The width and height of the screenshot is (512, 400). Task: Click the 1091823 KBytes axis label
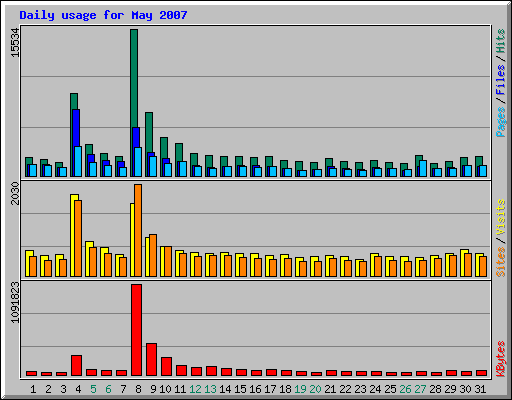[x=15, y=303]
